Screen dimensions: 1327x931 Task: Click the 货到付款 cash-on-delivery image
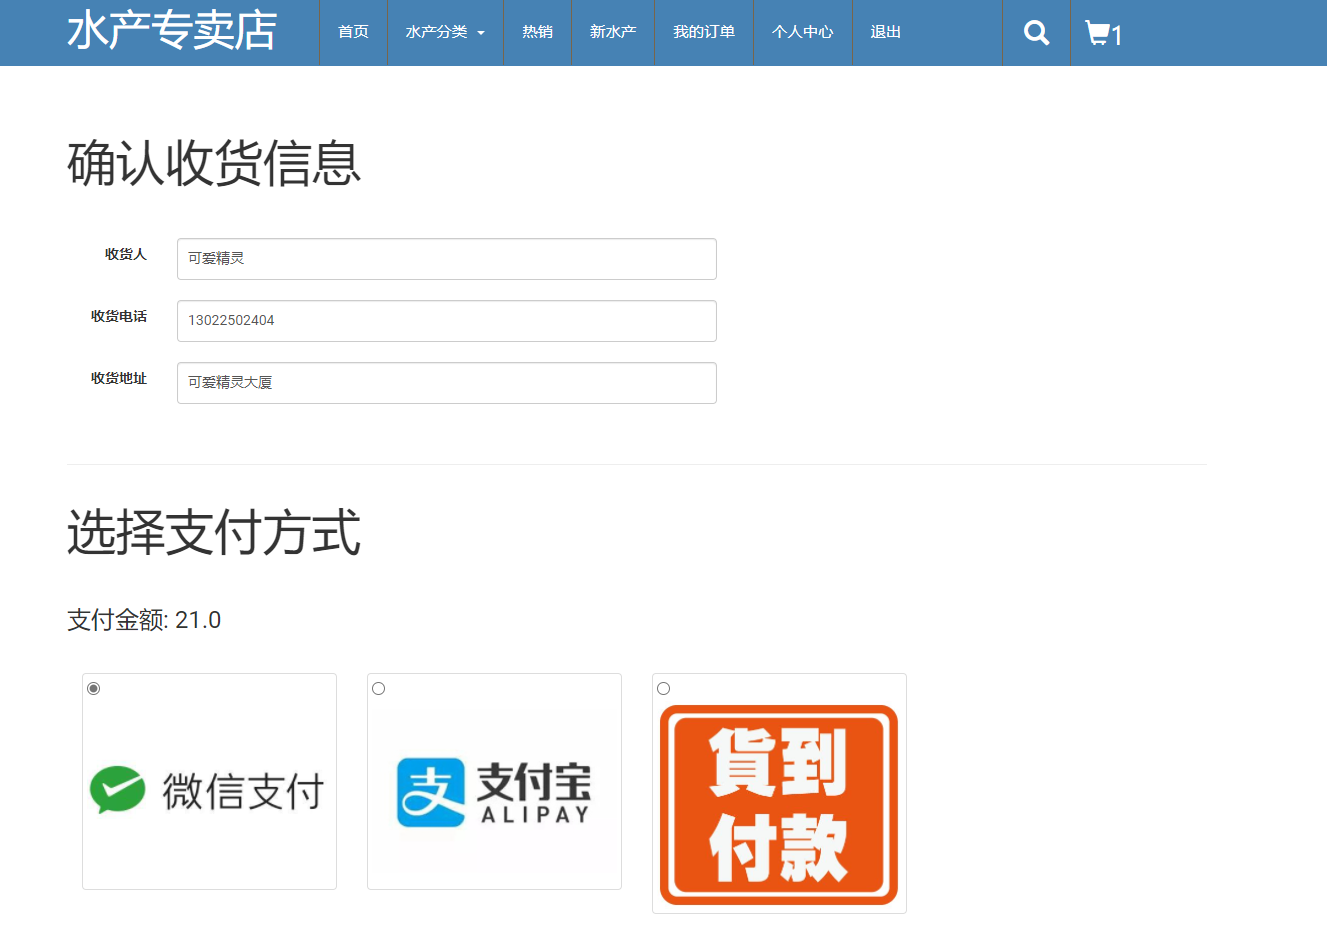point(779,805)
